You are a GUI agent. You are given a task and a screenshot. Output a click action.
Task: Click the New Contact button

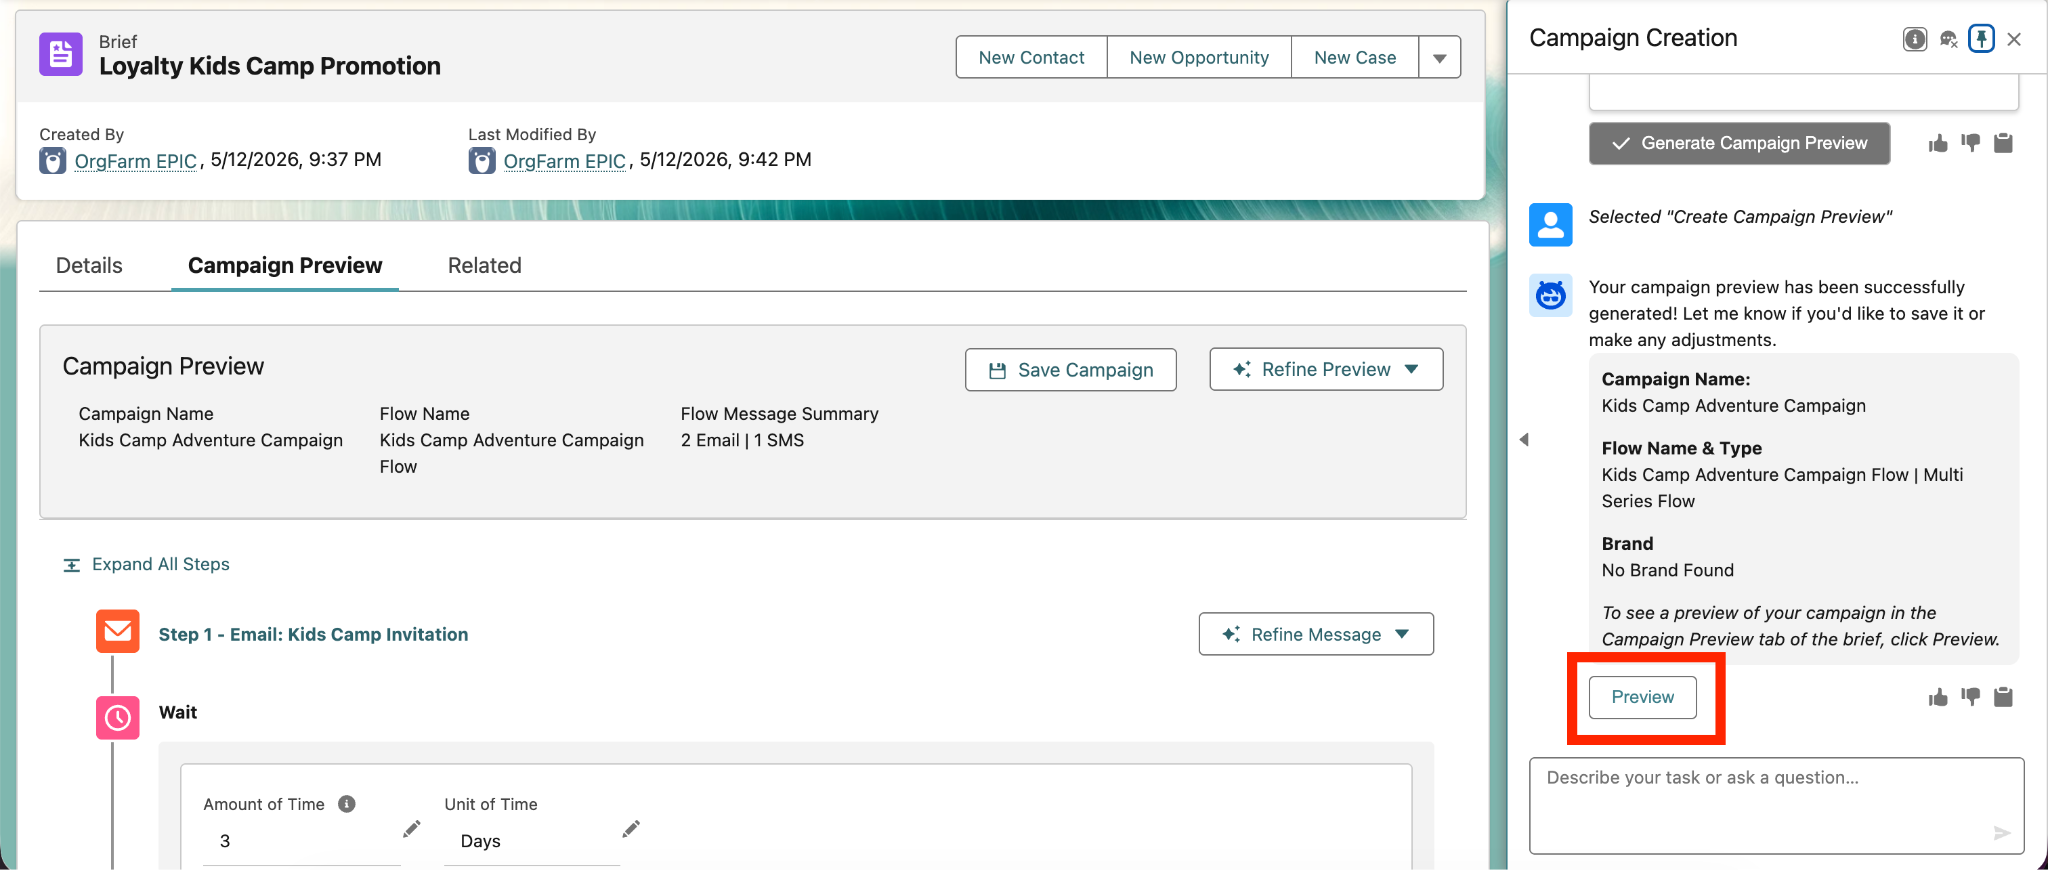tap(1031, 58)
